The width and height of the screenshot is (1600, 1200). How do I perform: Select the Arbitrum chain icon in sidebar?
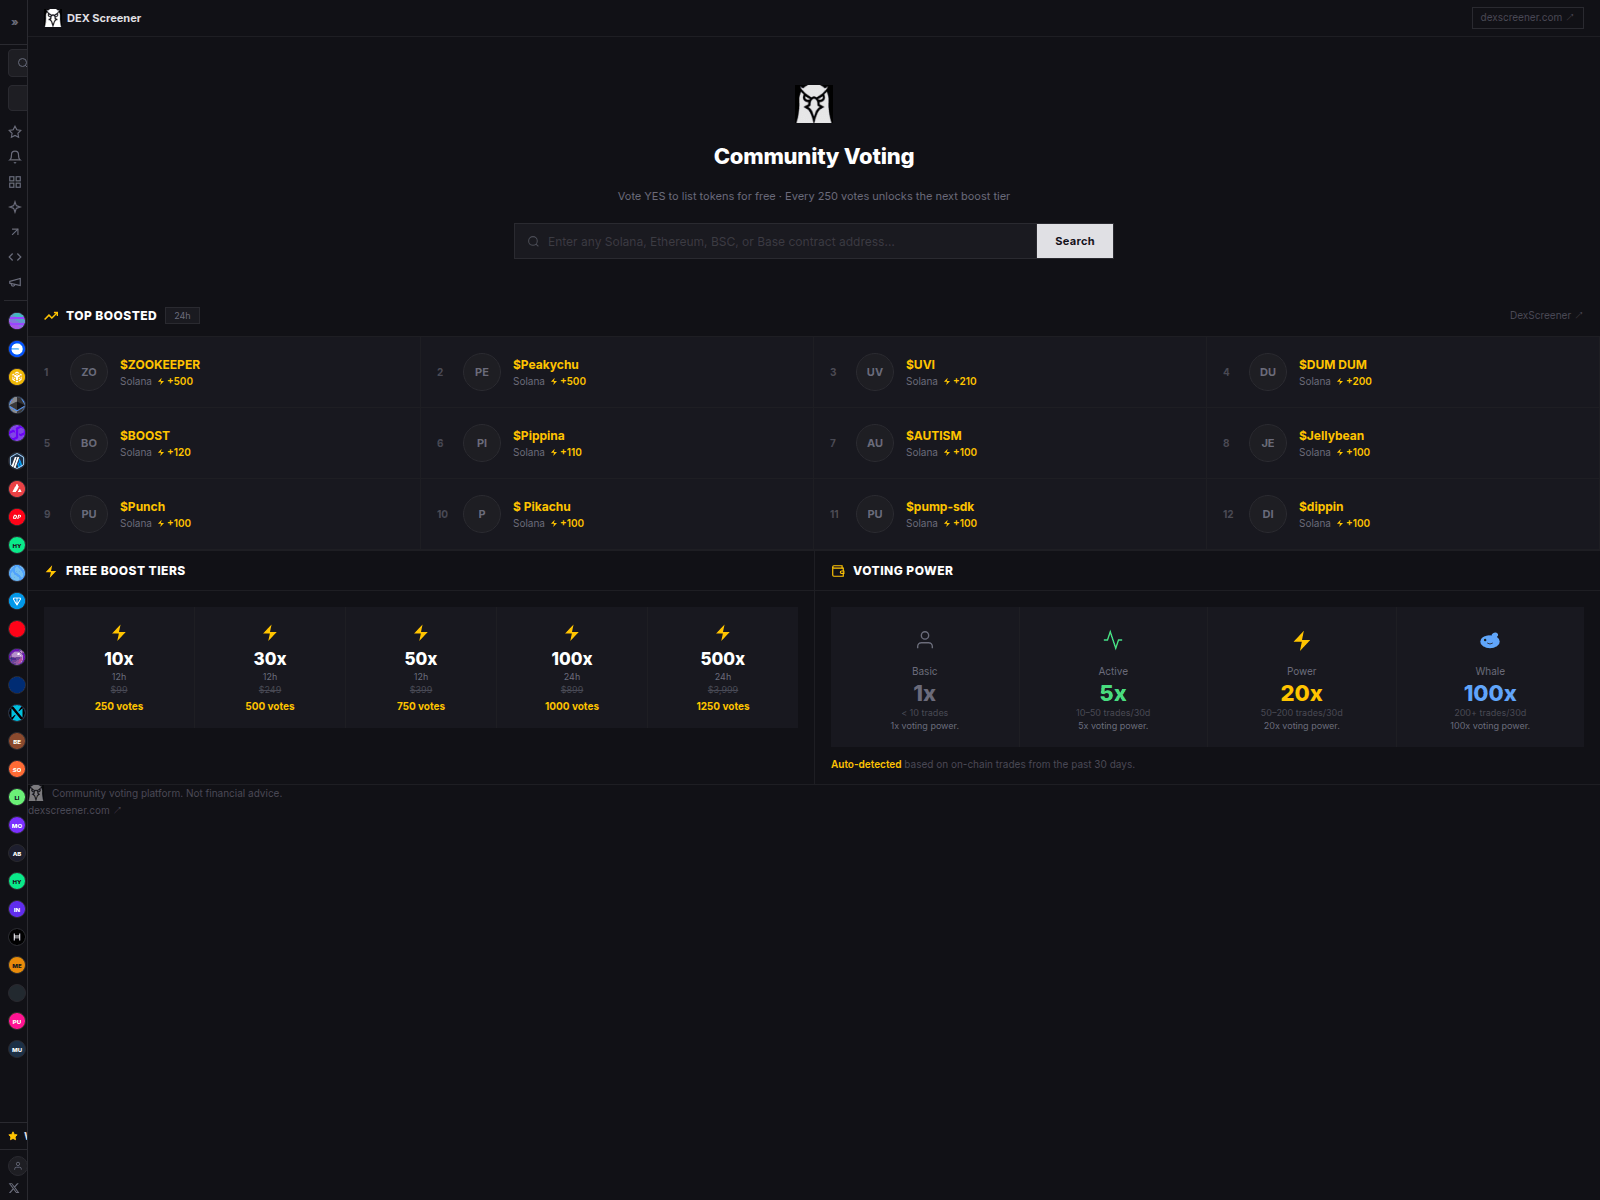pyautogui.click(x=17, y=461)
